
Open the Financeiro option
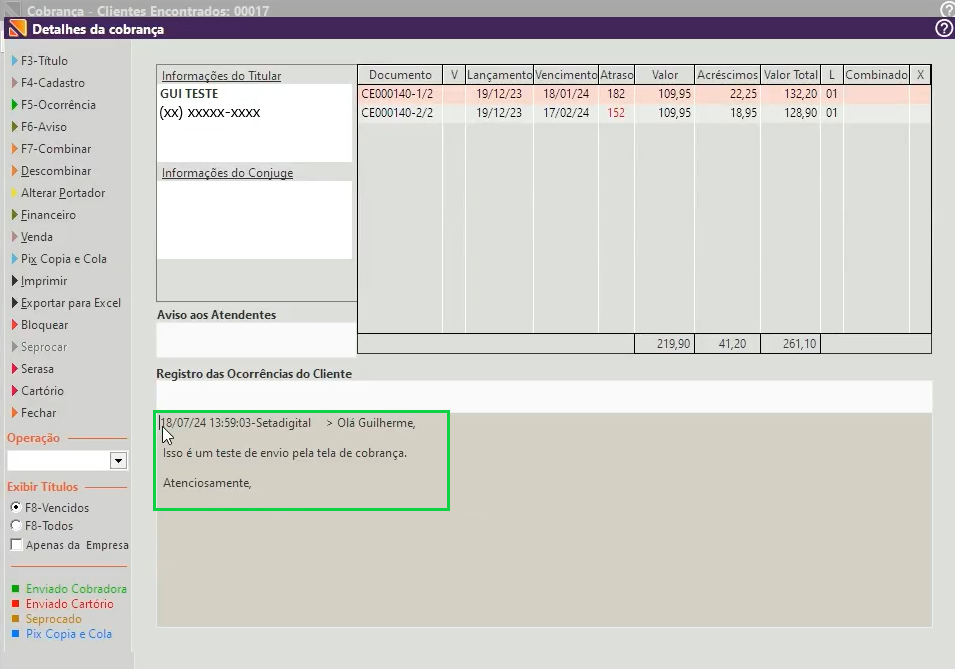tap(49, 215)
